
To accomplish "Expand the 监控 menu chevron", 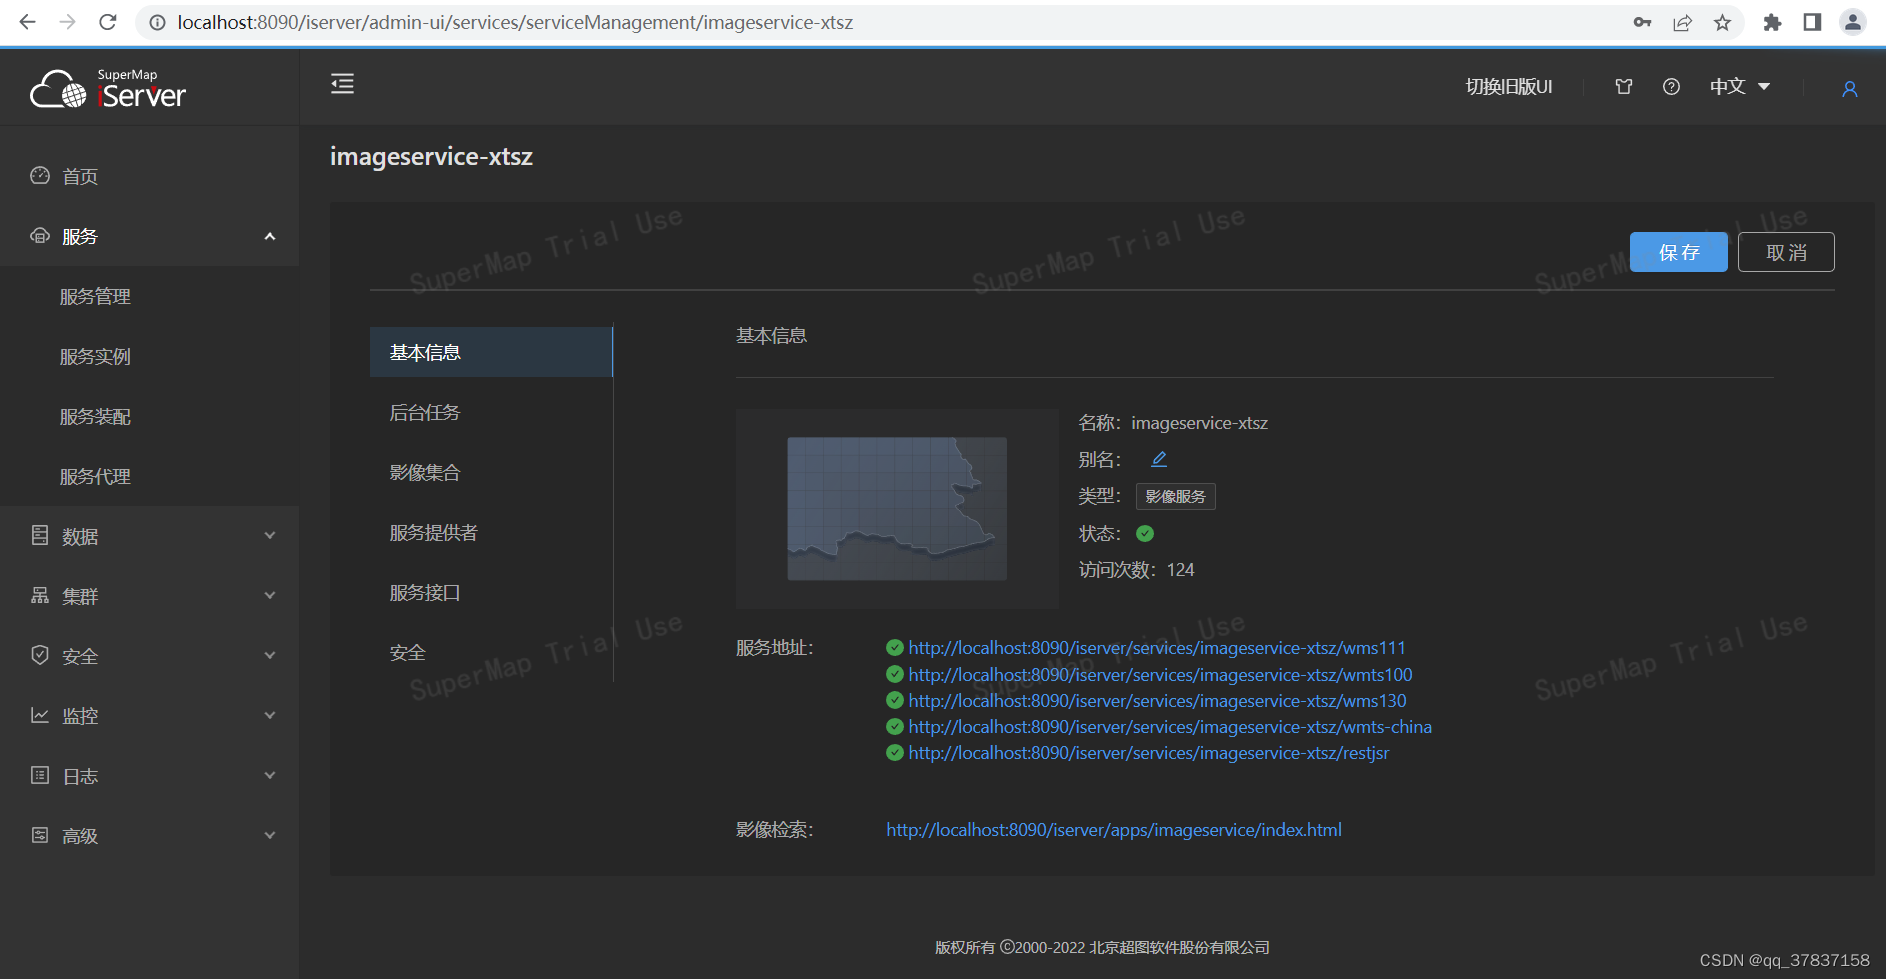I will pos(270,716).
